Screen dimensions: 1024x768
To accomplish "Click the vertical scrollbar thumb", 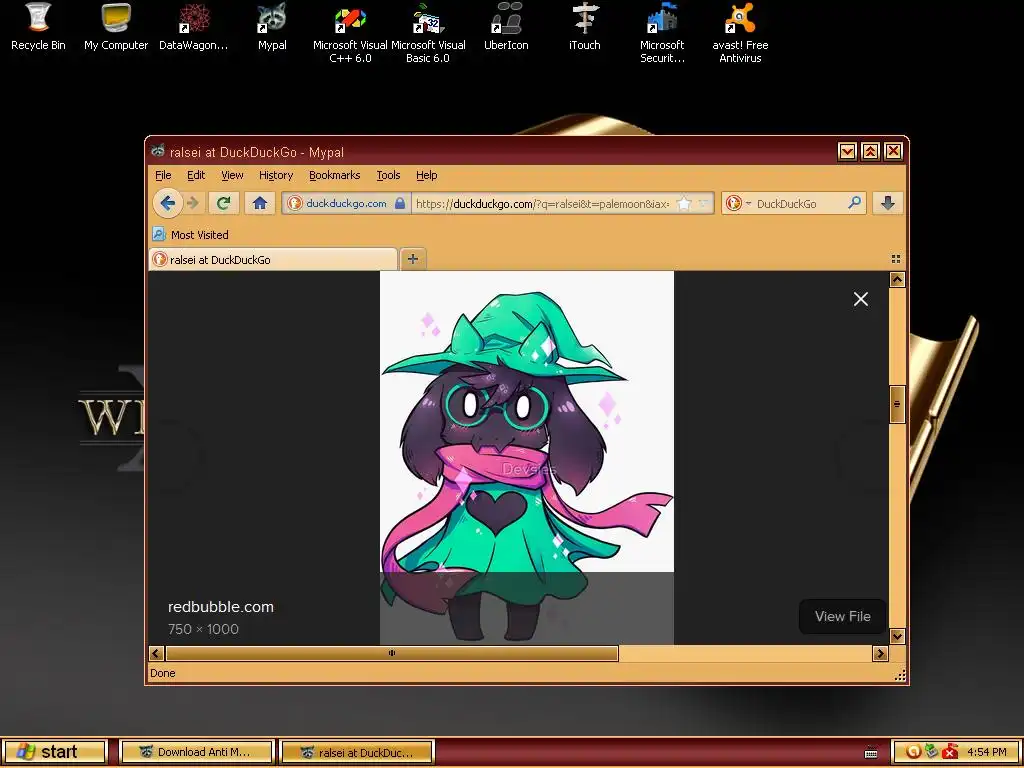I will (x=897, y=404).
